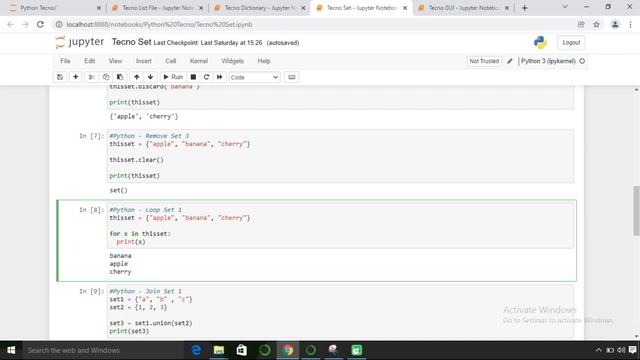Move selected cell down

coord(151,77)
